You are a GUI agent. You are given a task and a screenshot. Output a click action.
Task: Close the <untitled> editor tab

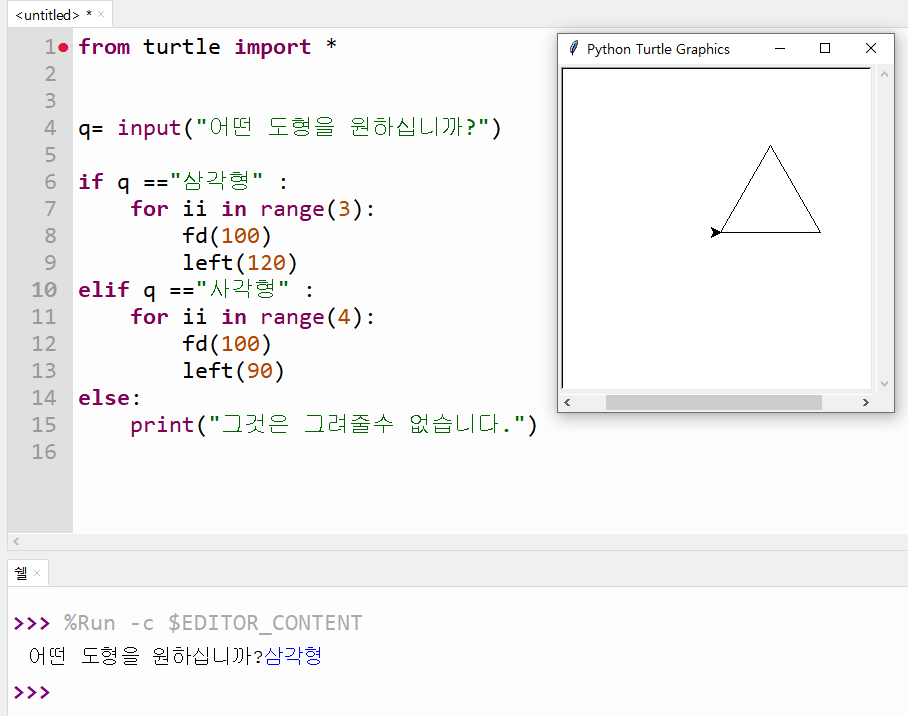(x=101, y=14)
